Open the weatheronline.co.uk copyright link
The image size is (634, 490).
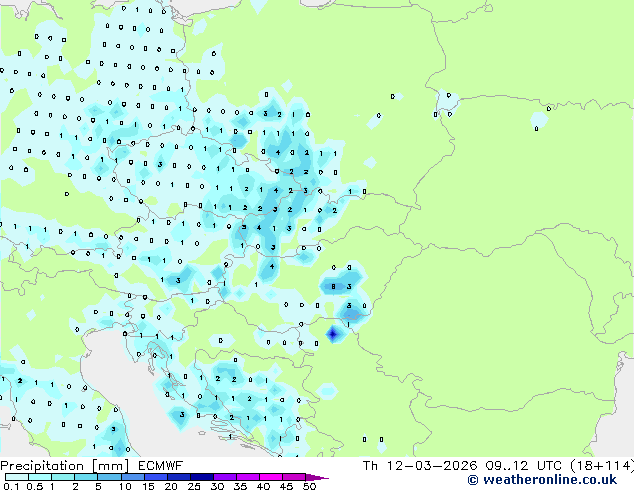(x=542, y=480)
